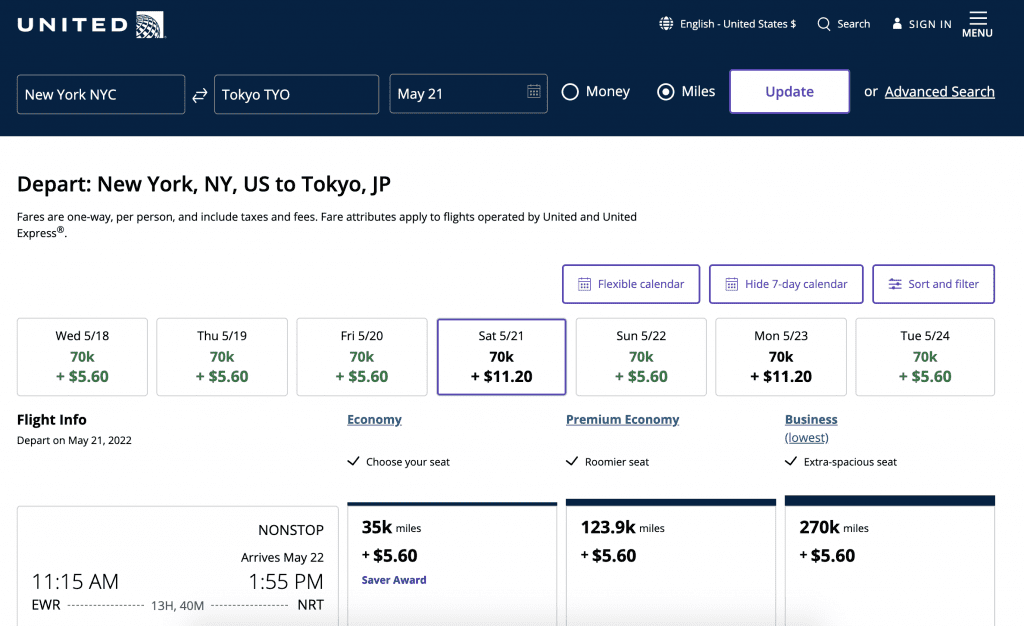Click the SIGN IN link
This screenshot has height=626, width=1024.
pos(930,24)
